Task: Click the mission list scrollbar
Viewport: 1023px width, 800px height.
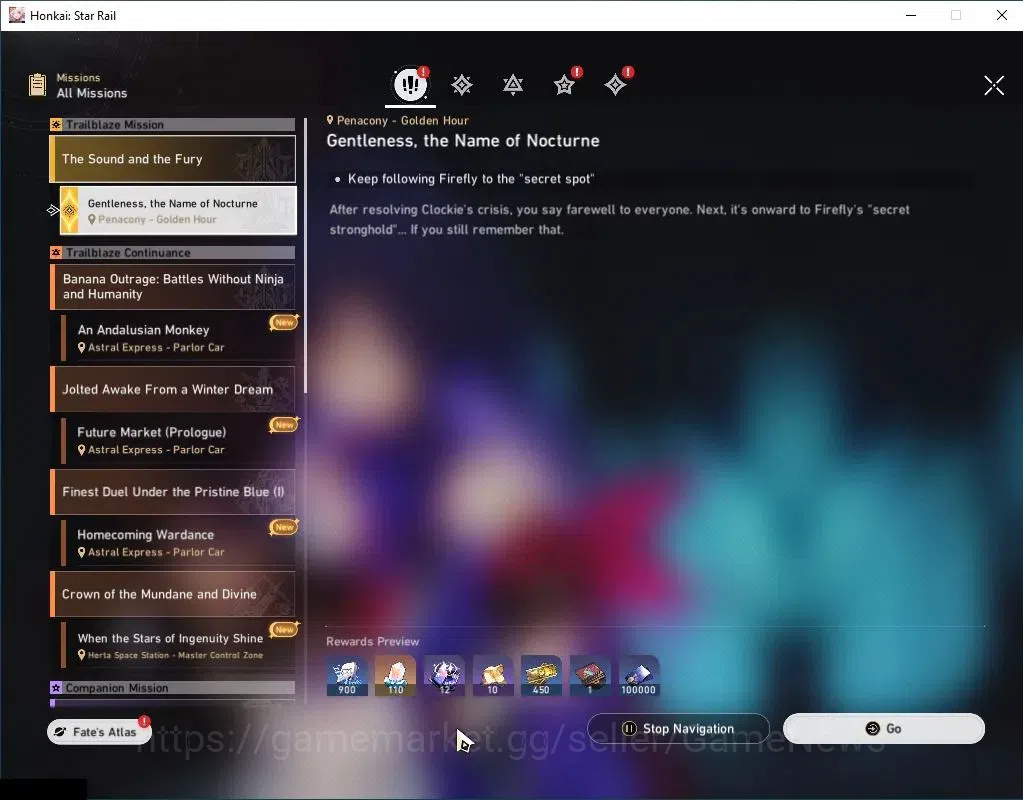Action: pos(305,256)
